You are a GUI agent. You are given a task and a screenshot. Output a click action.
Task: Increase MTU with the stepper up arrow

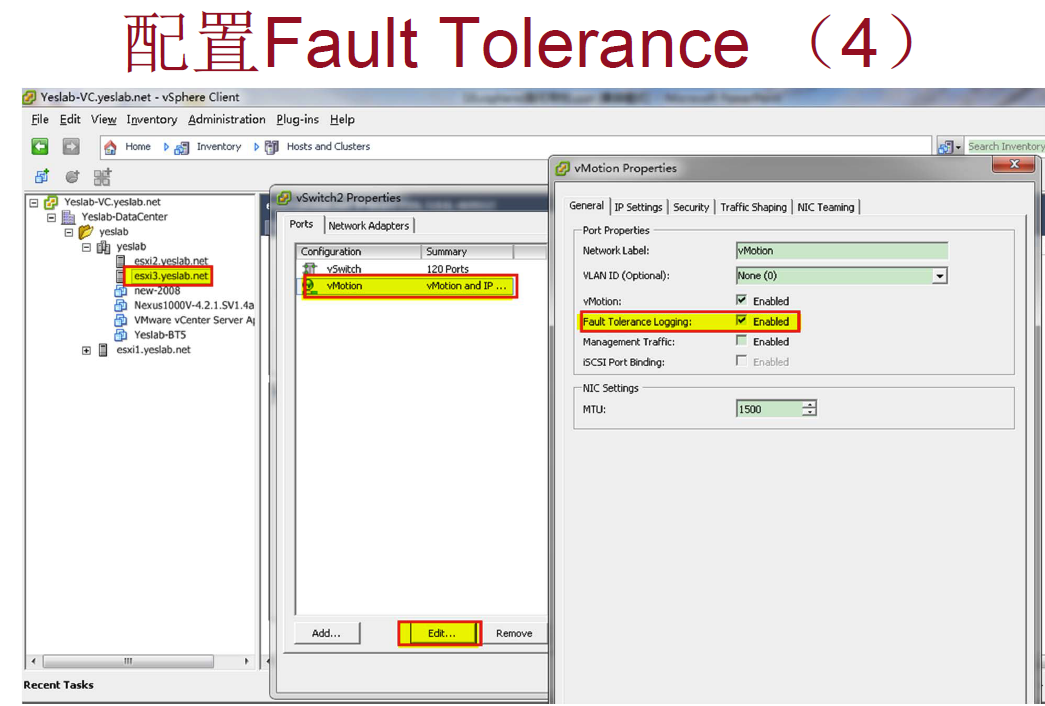click(x=809, y=405)
